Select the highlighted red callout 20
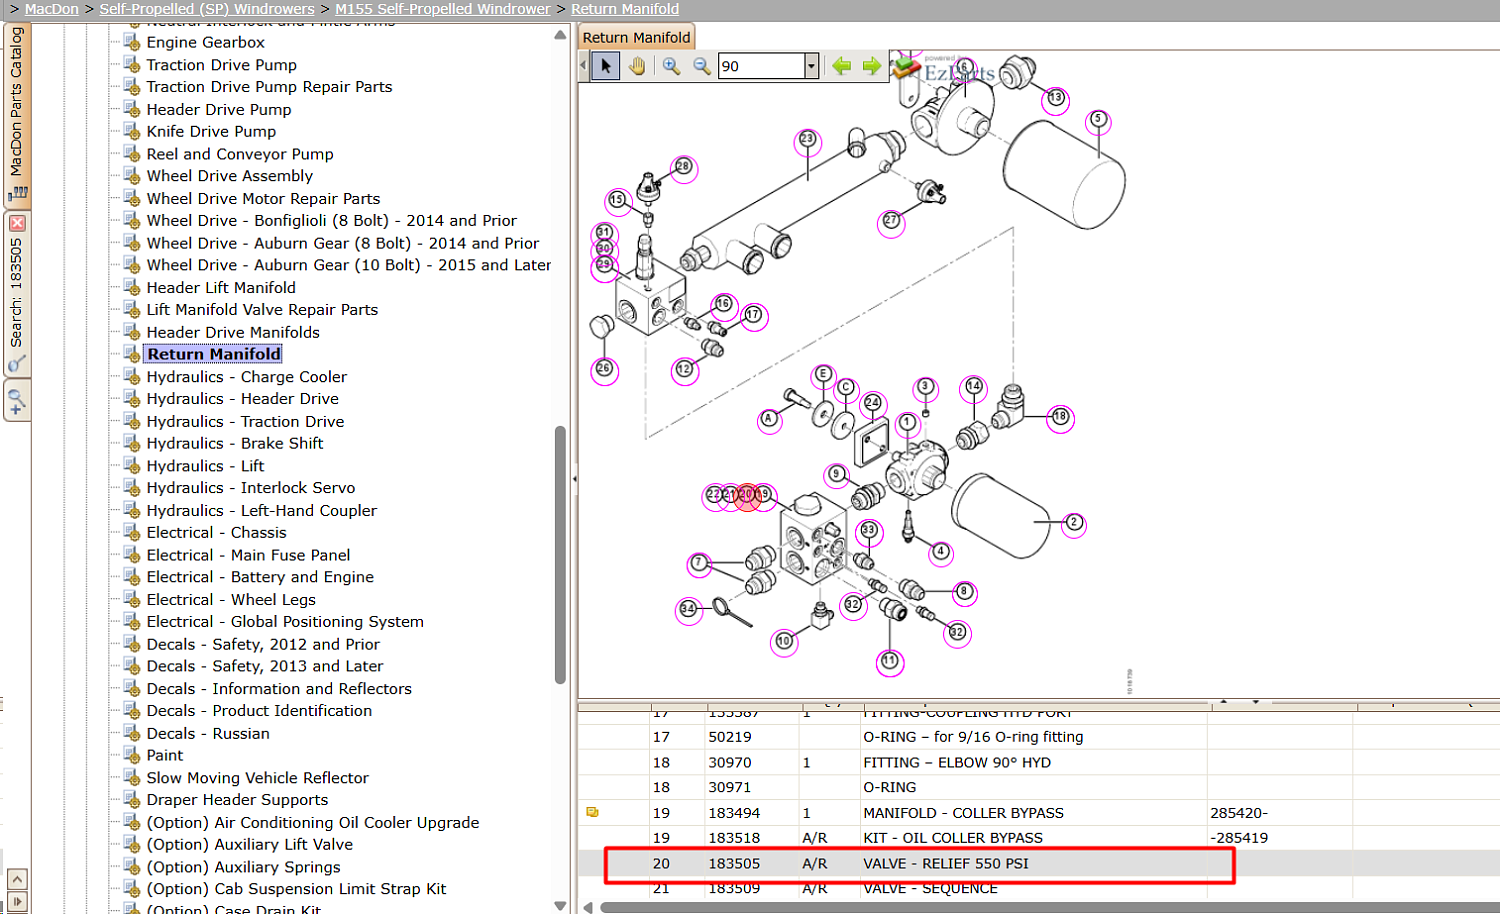The height and width of the screenshot is (914, 1500). (x=747, y=495)
